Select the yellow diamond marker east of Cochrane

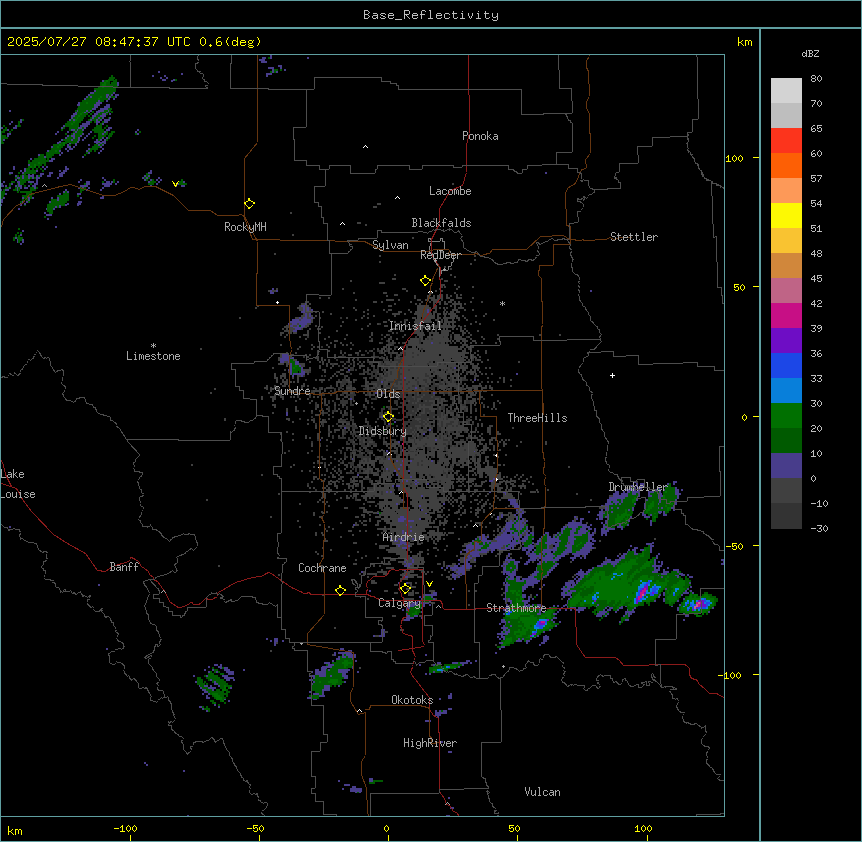(340, 590)
